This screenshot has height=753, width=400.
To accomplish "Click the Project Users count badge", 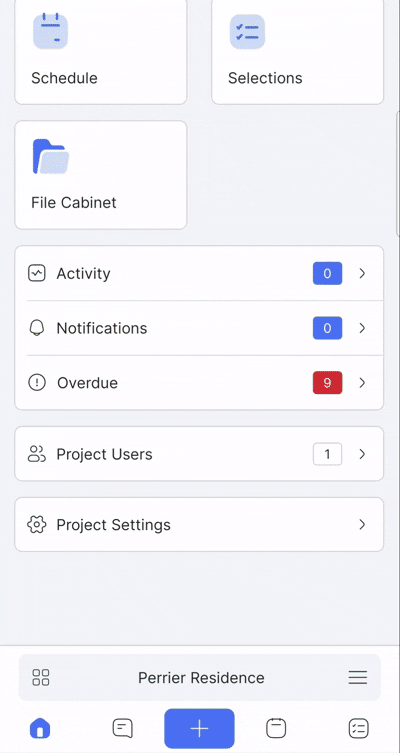I will pyautogui.click(x=327, y=454).
